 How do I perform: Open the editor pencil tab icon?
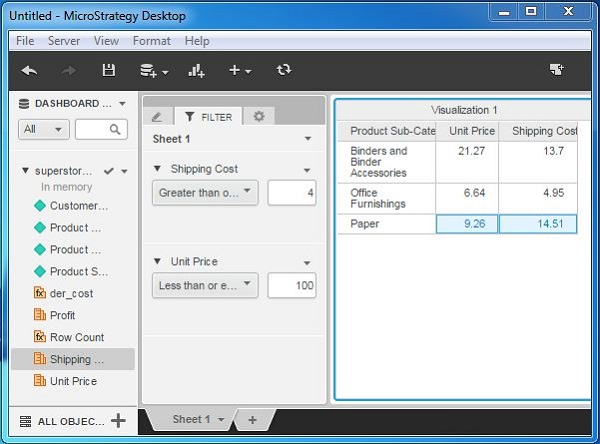pos(156,116)
